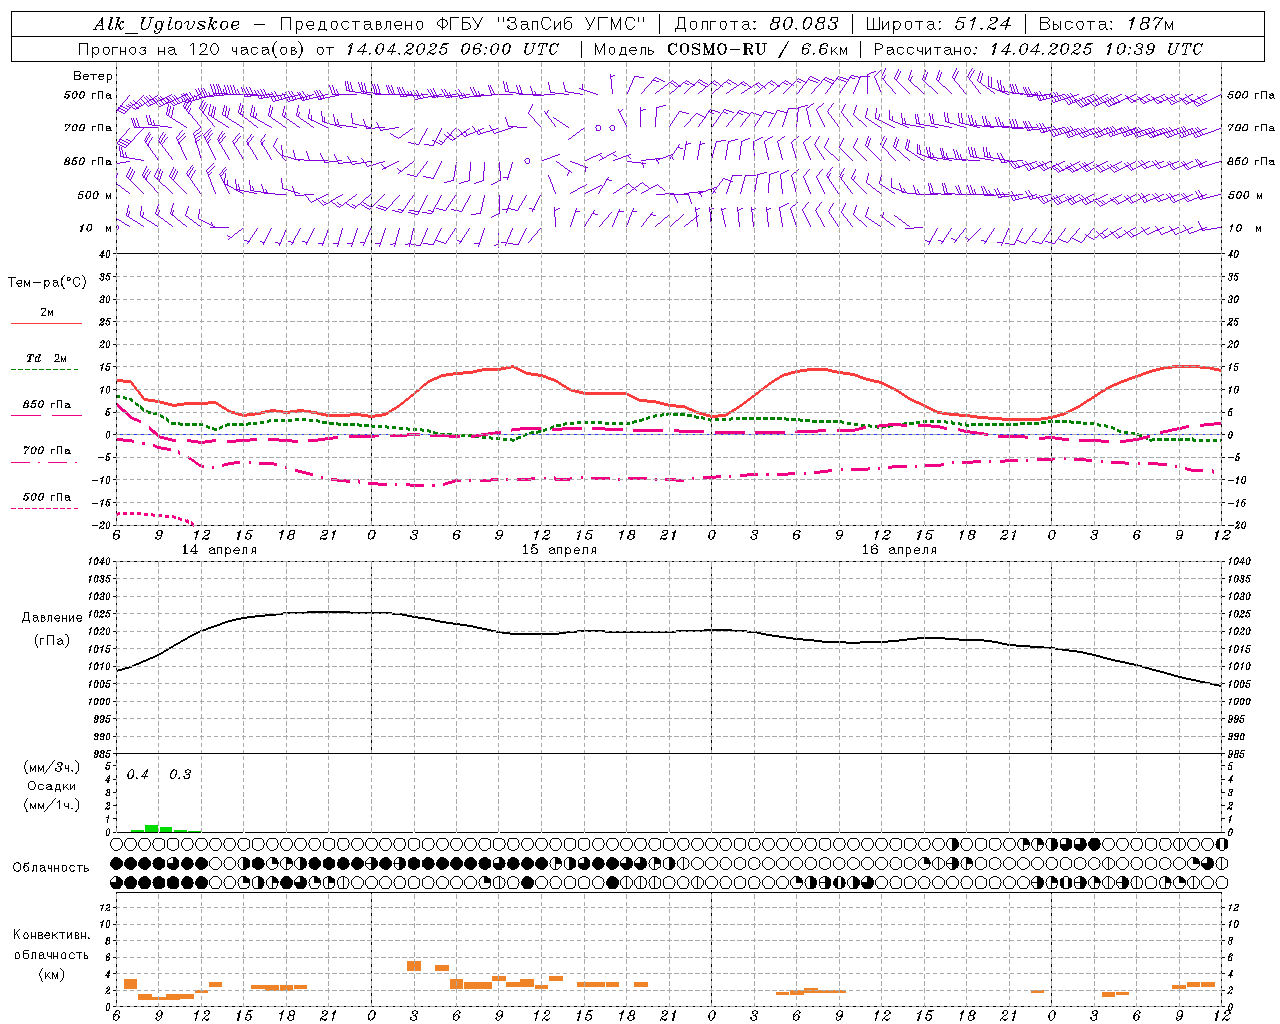Click the tallest green precipitation bar

152,828
